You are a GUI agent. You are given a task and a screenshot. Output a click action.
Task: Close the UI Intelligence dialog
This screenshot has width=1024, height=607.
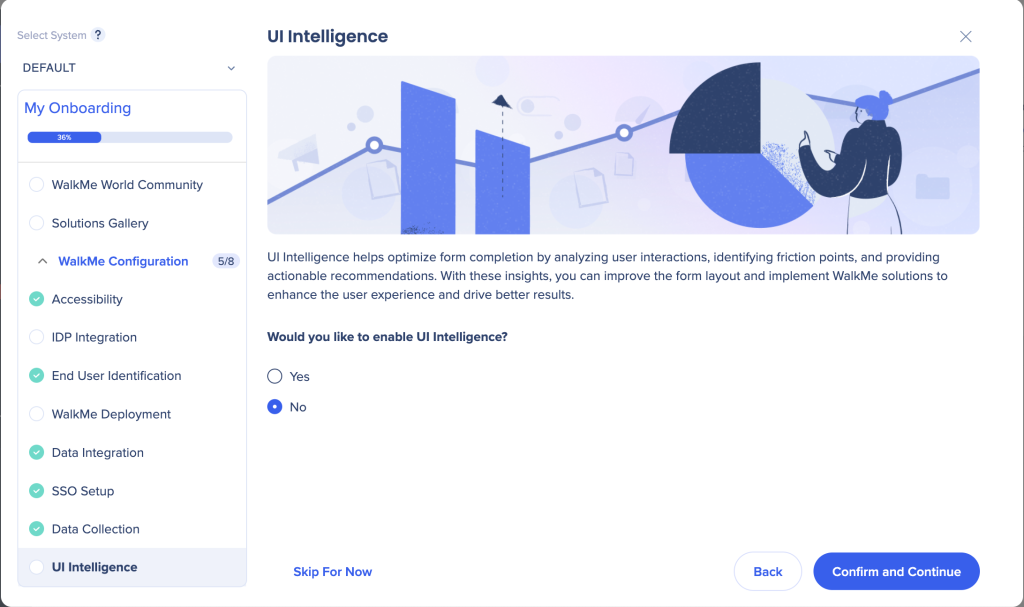coord(965,36)
